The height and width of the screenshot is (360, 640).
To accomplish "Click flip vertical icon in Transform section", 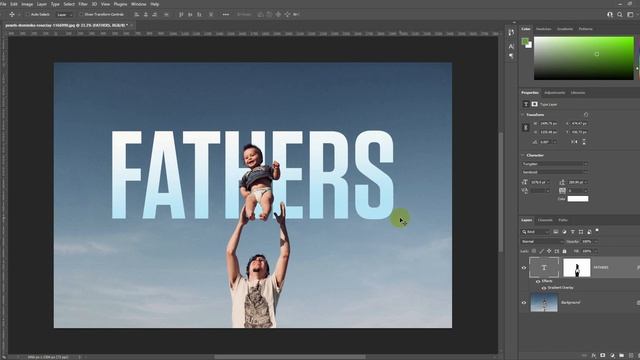I will click(x=584, y=142).
